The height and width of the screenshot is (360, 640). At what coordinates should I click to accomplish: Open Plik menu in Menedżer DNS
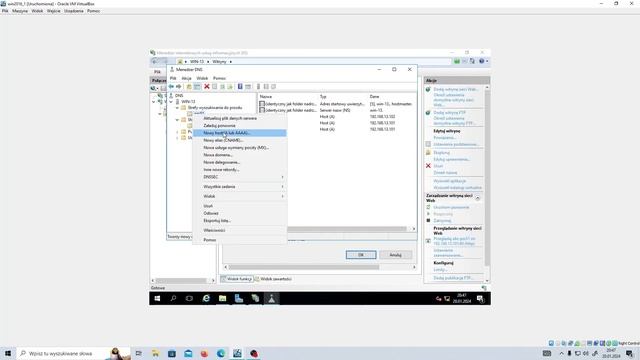click(x=173, y=78)
